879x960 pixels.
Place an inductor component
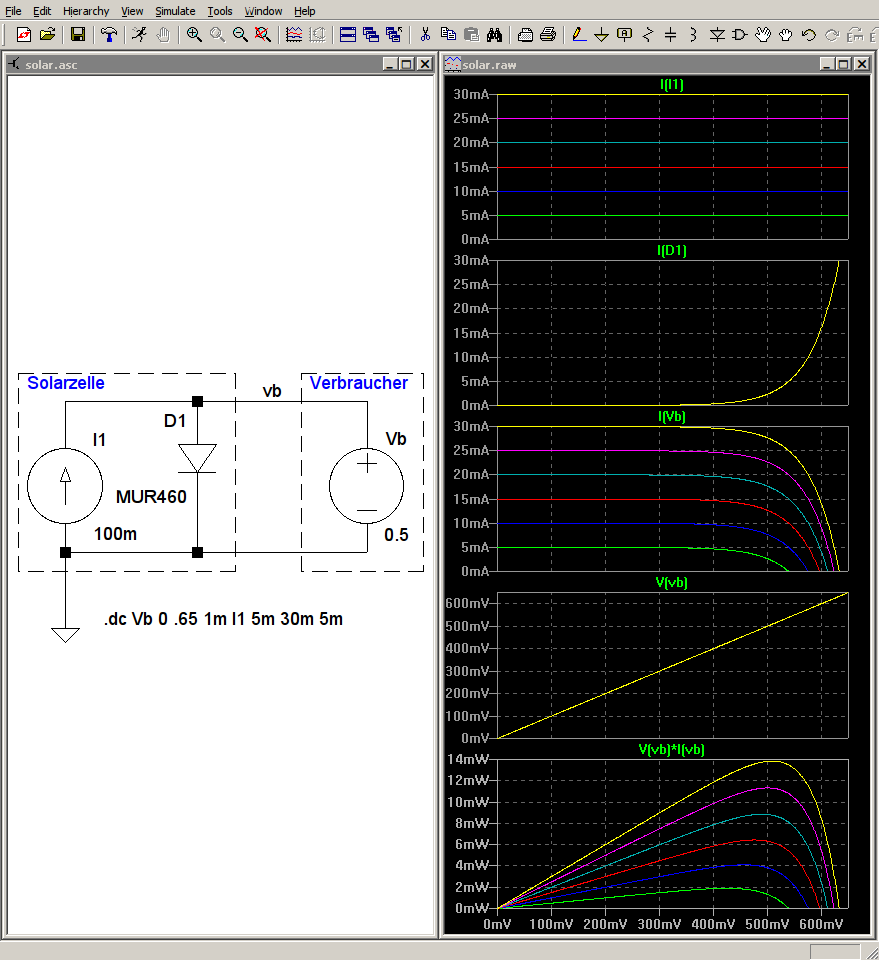point(693,34)
